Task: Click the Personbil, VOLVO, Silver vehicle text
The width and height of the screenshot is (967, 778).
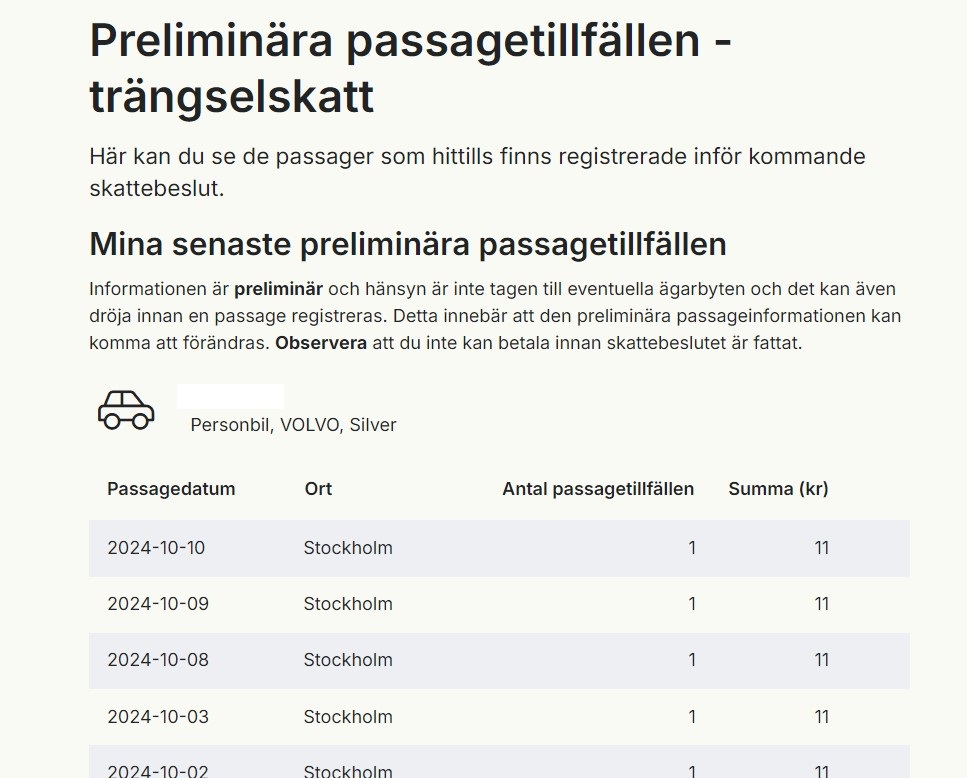Action: [293, 425]
